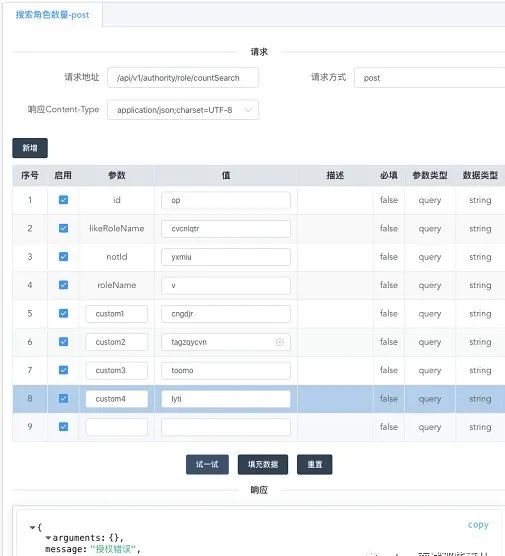Edit the value field 'toomo'
The height and width of the screenshot is (556, 505).
pyautogui.click(x=226, y=371)
